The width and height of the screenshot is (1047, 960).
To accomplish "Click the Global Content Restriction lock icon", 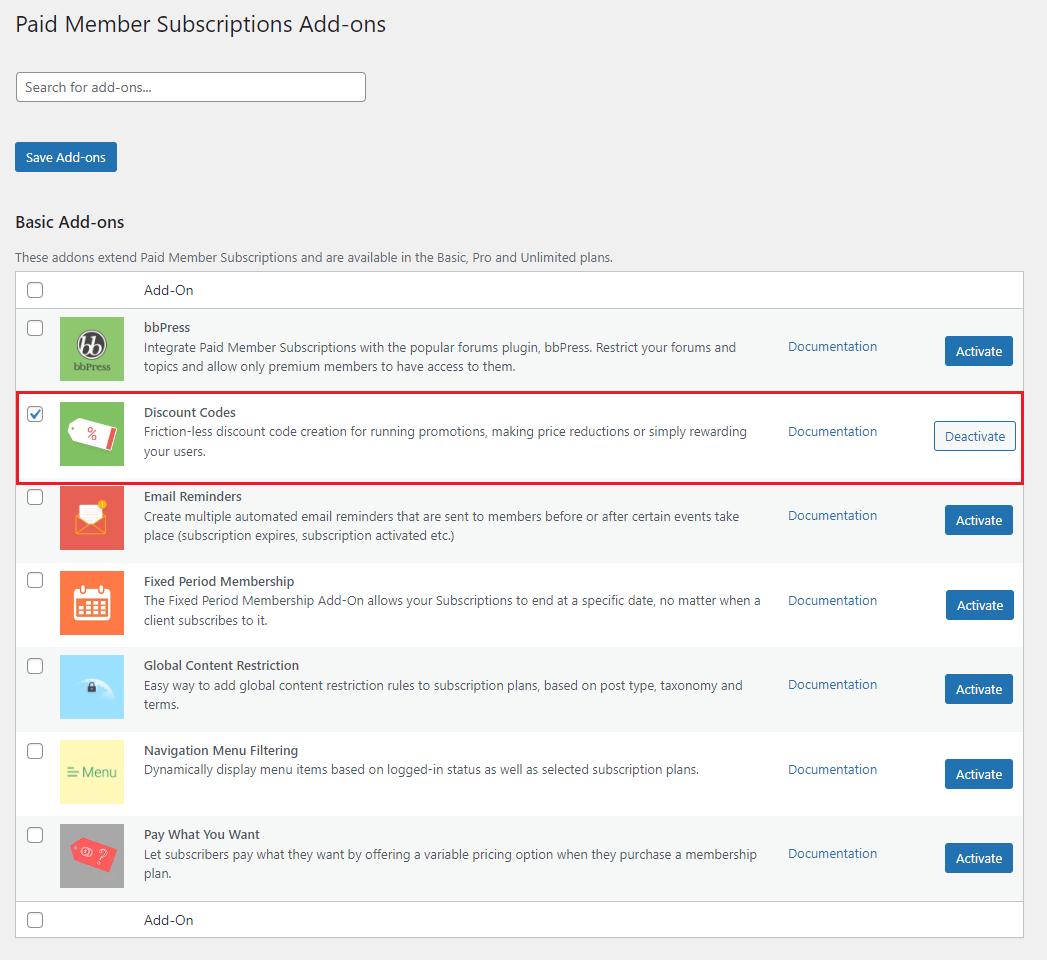I will 91,687.
